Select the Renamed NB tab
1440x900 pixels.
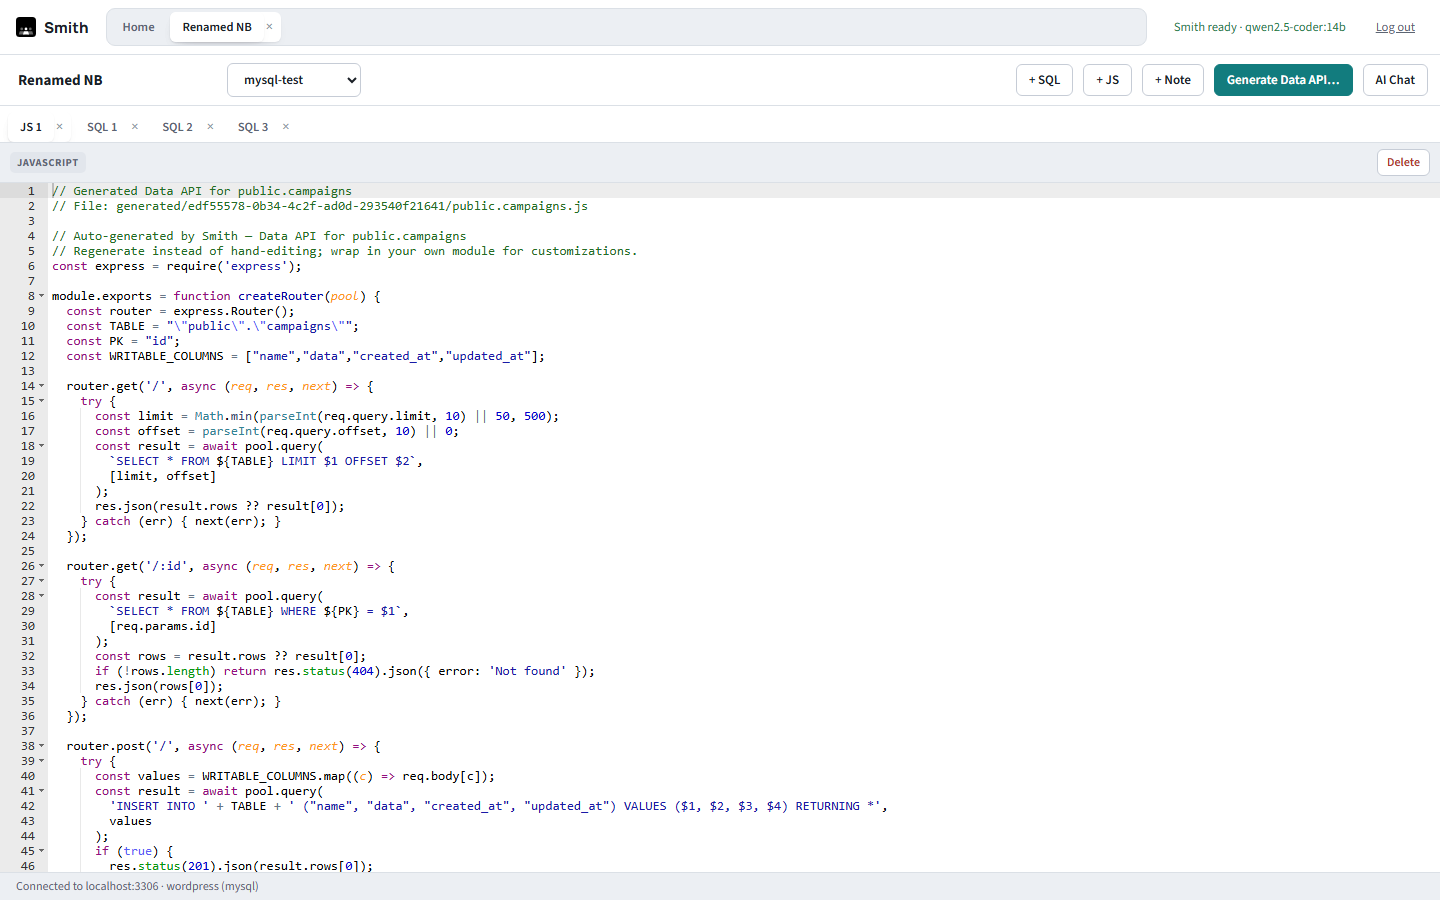tap(217, 27)
